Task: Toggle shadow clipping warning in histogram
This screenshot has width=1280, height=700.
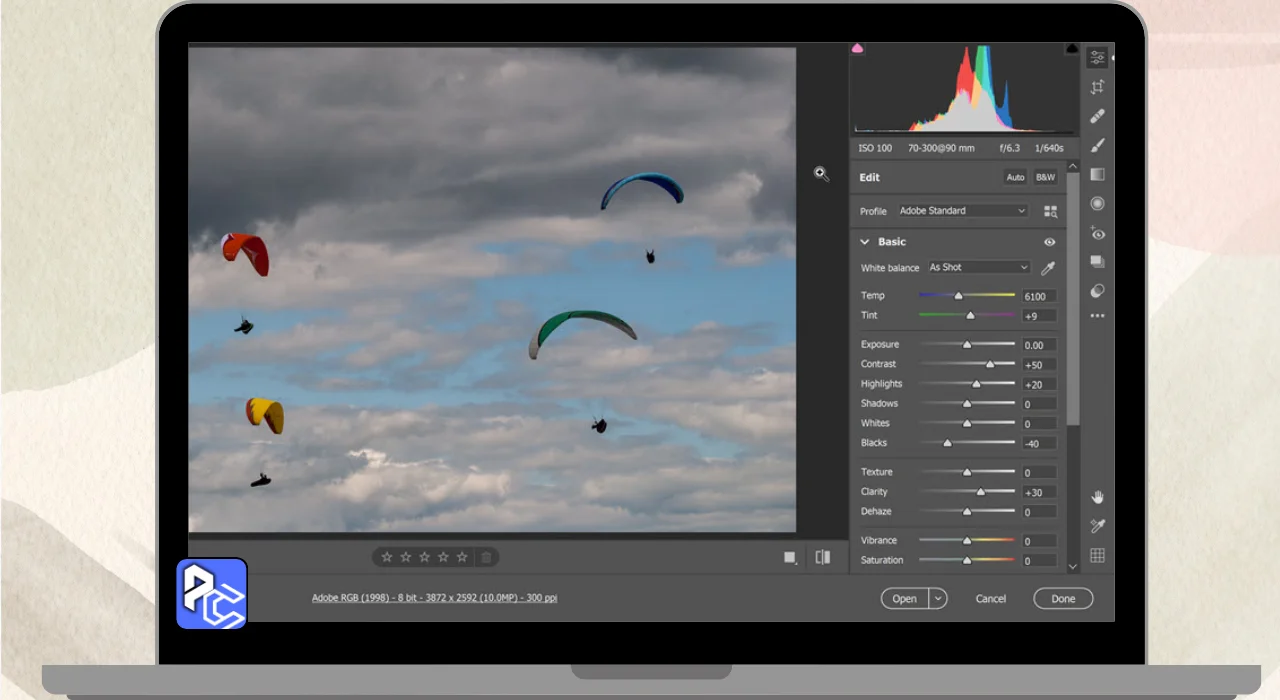Action: tap(857, 48)
